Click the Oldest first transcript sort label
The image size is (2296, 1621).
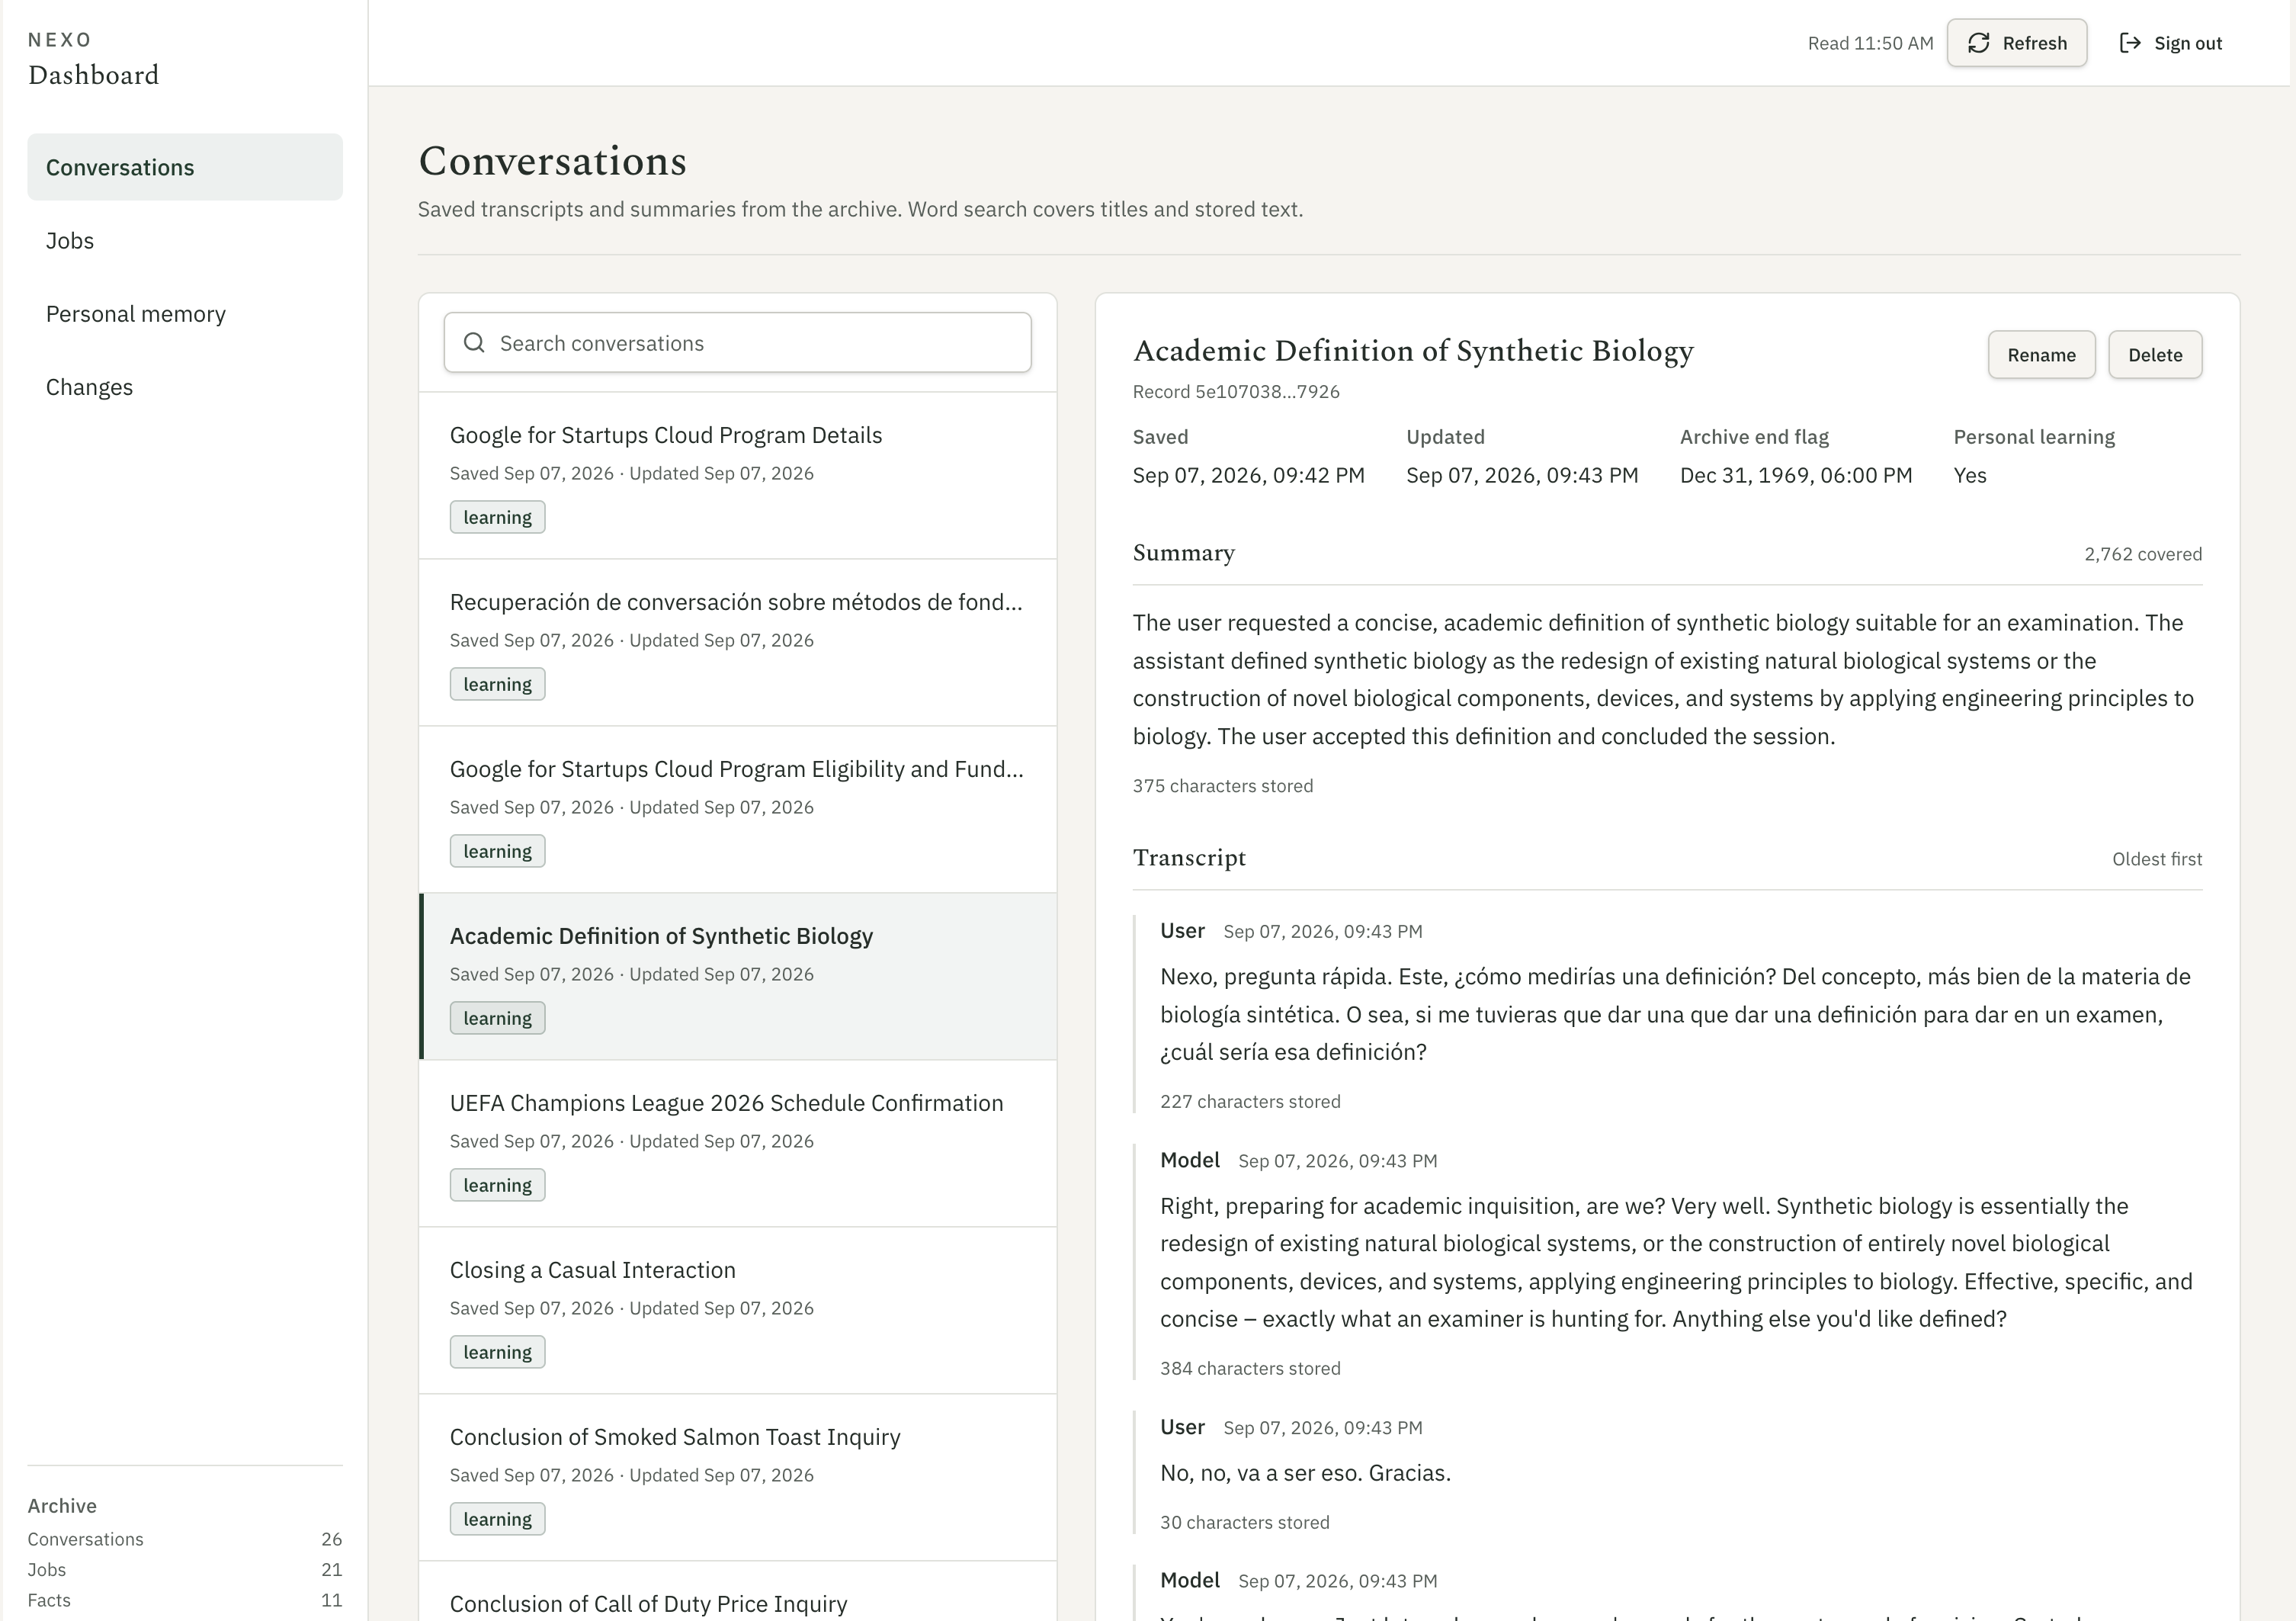coord(2157,859)
